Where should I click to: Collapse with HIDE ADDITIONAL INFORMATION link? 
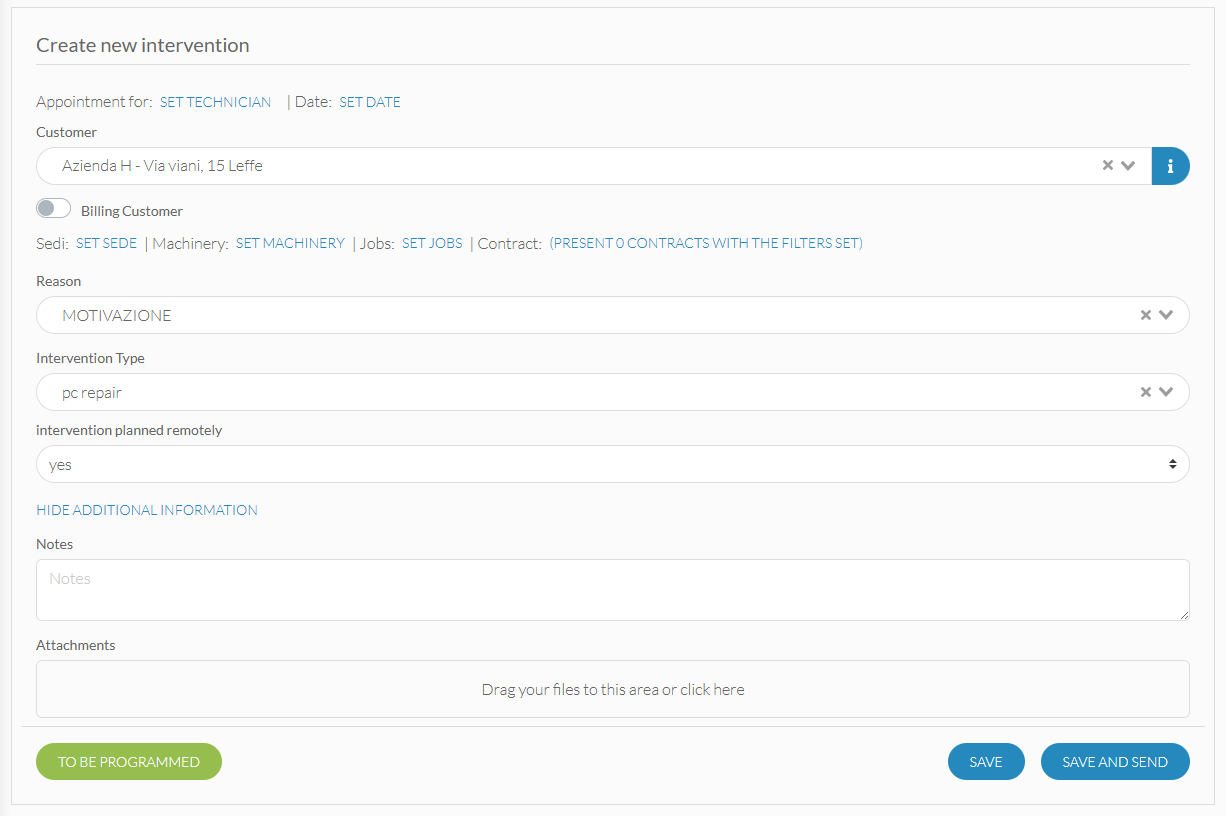[147, 510]
